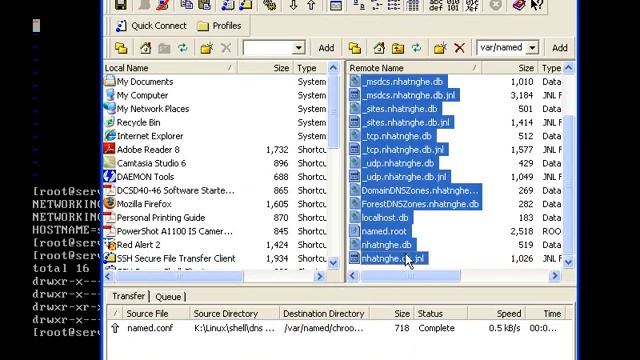
Task: Refresh the local pane
Action: click(x=182, y=48)
